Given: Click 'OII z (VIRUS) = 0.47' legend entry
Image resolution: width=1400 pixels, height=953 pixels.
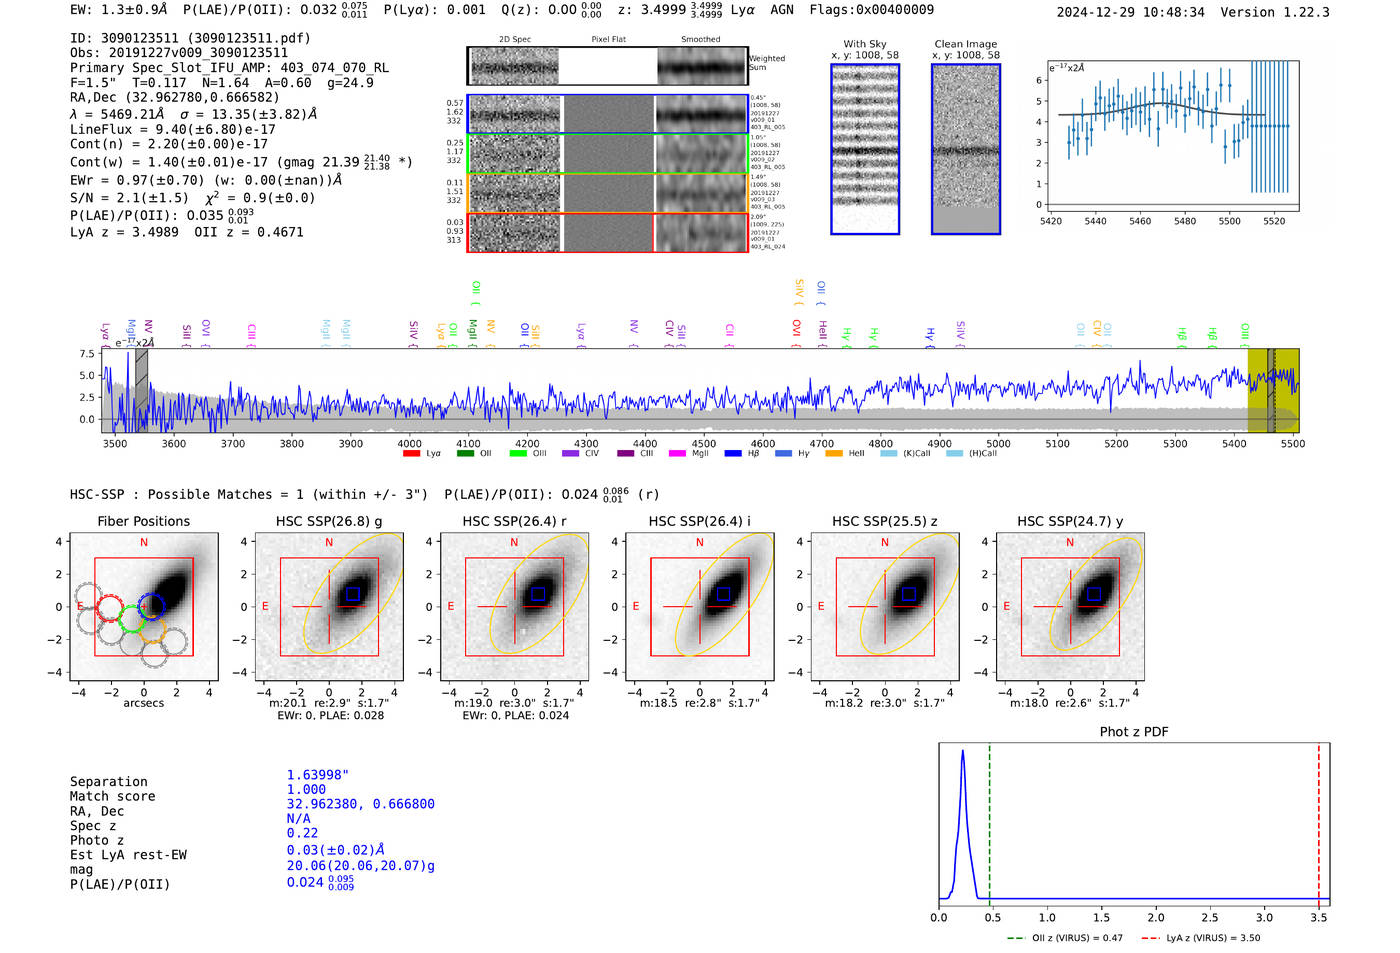Looking at the screenshot, I should coord(1065,938).
